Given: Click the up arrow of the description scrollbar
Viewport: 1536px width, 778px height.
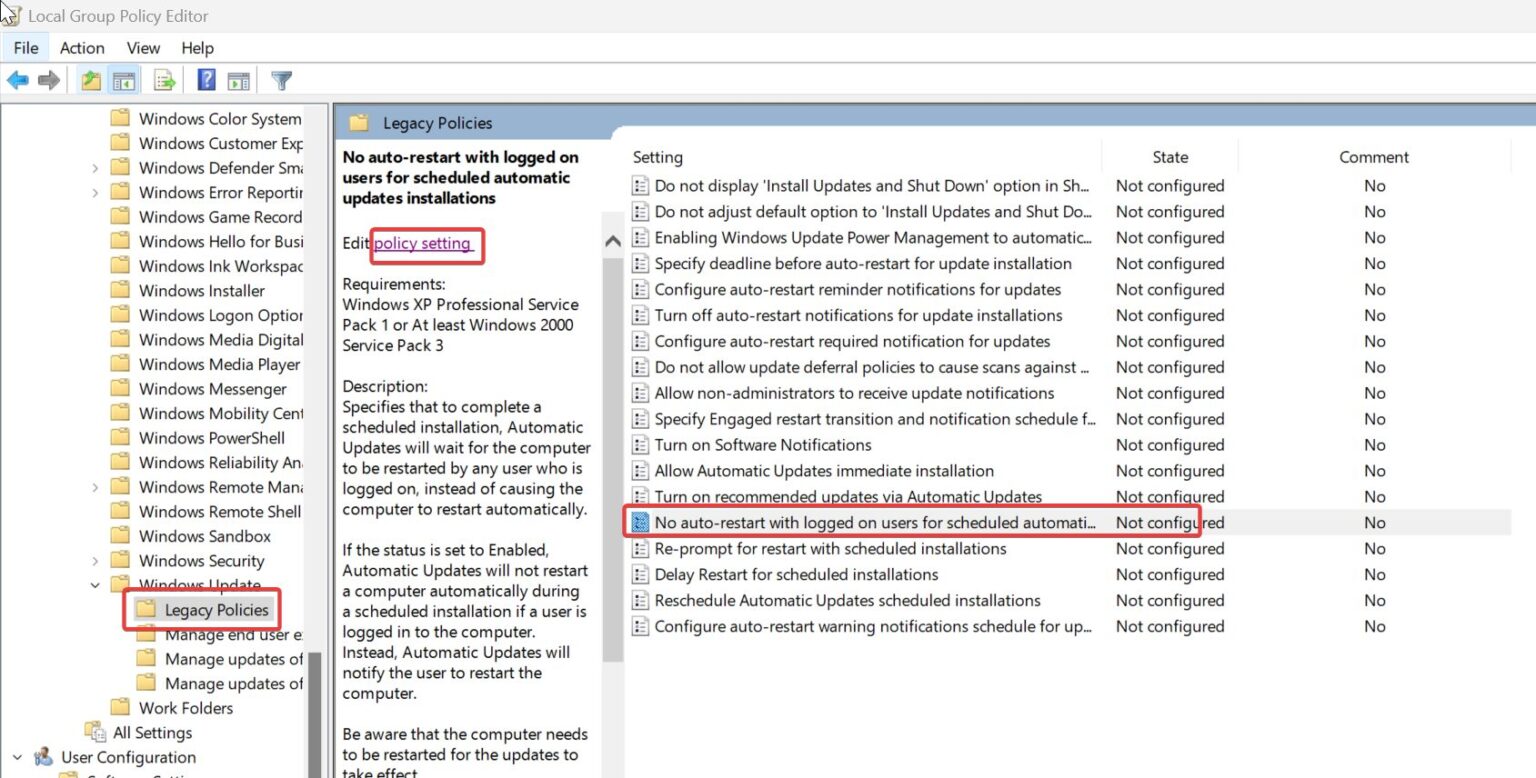Looking at the screenshot, I should coord(611,240).
